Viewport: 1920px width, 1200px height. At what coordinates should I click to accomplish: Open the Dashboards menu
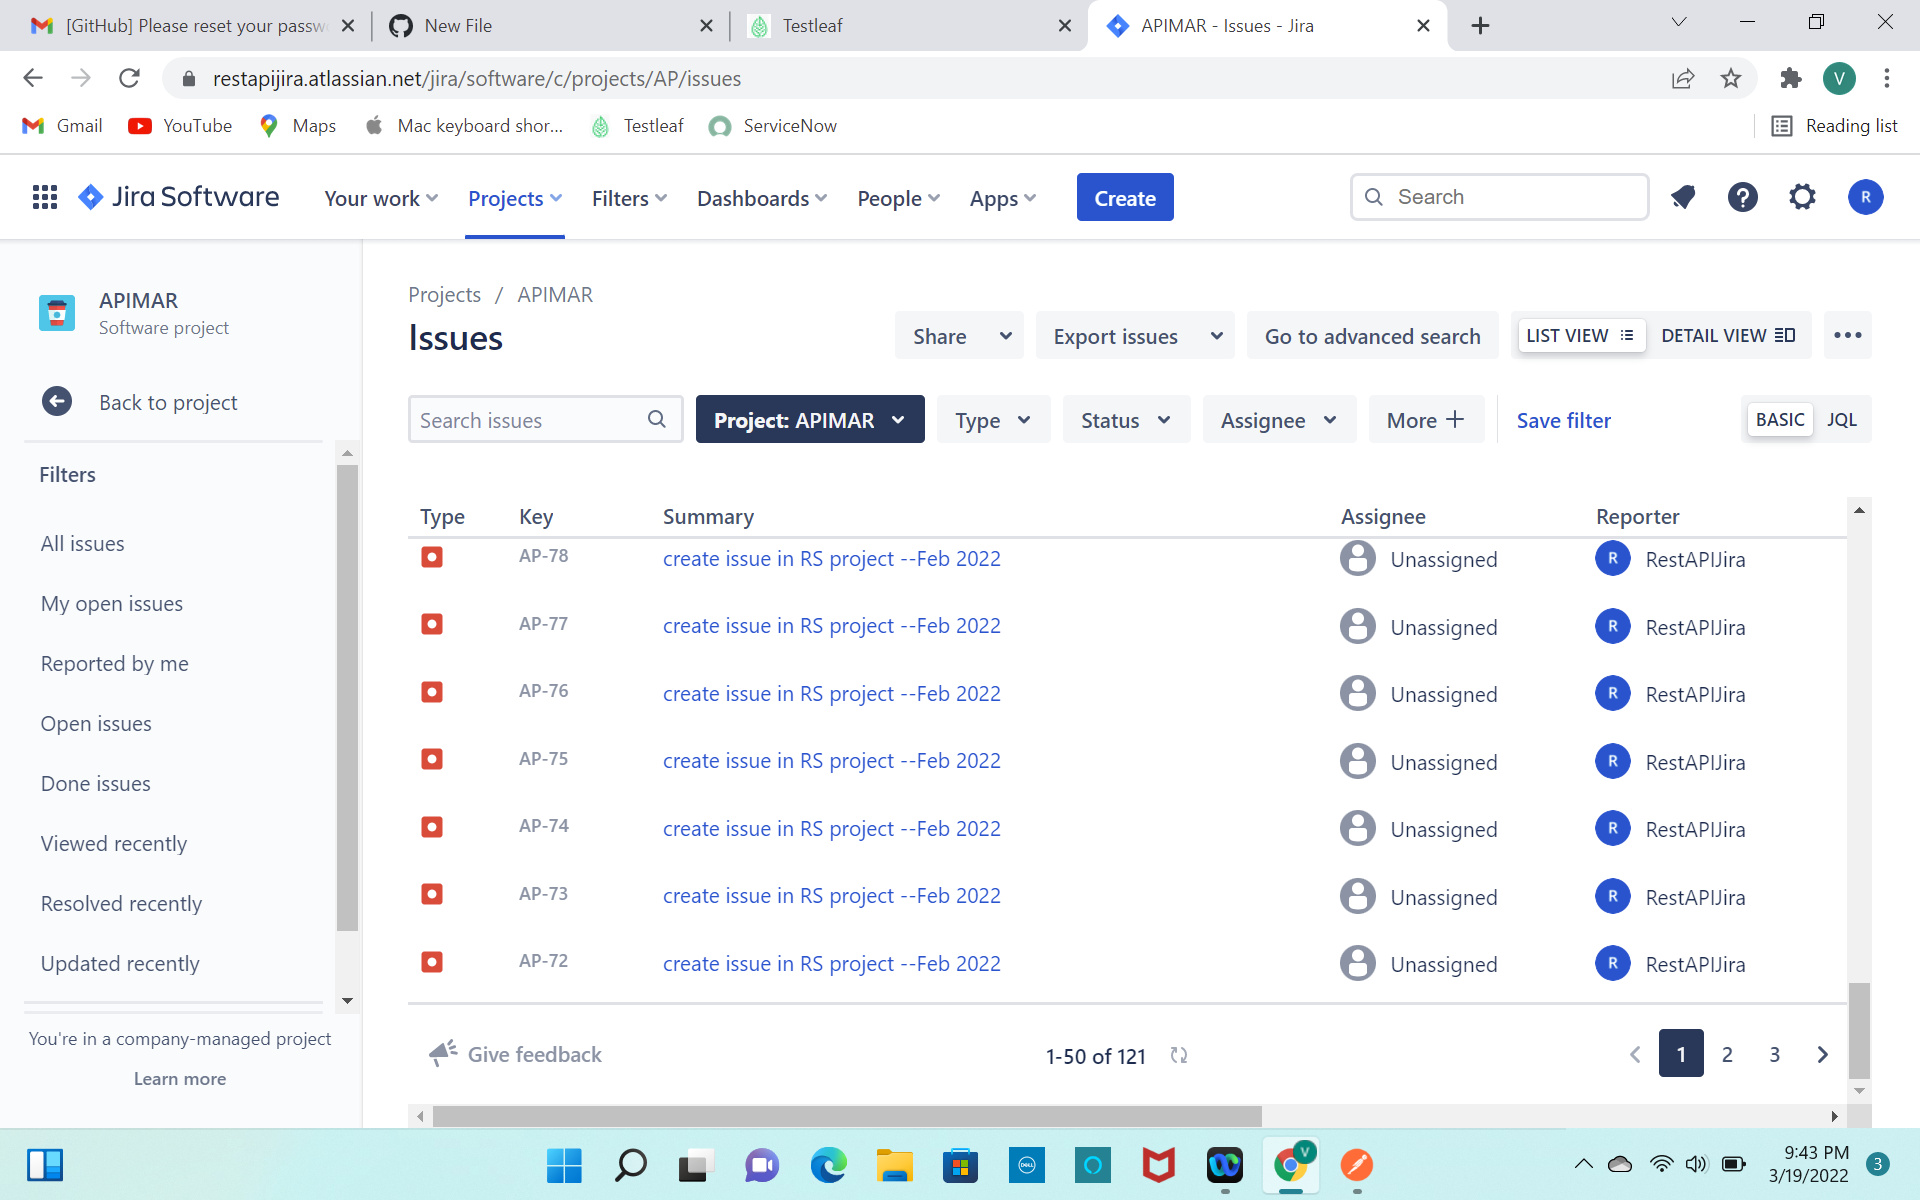coord(761,198)
